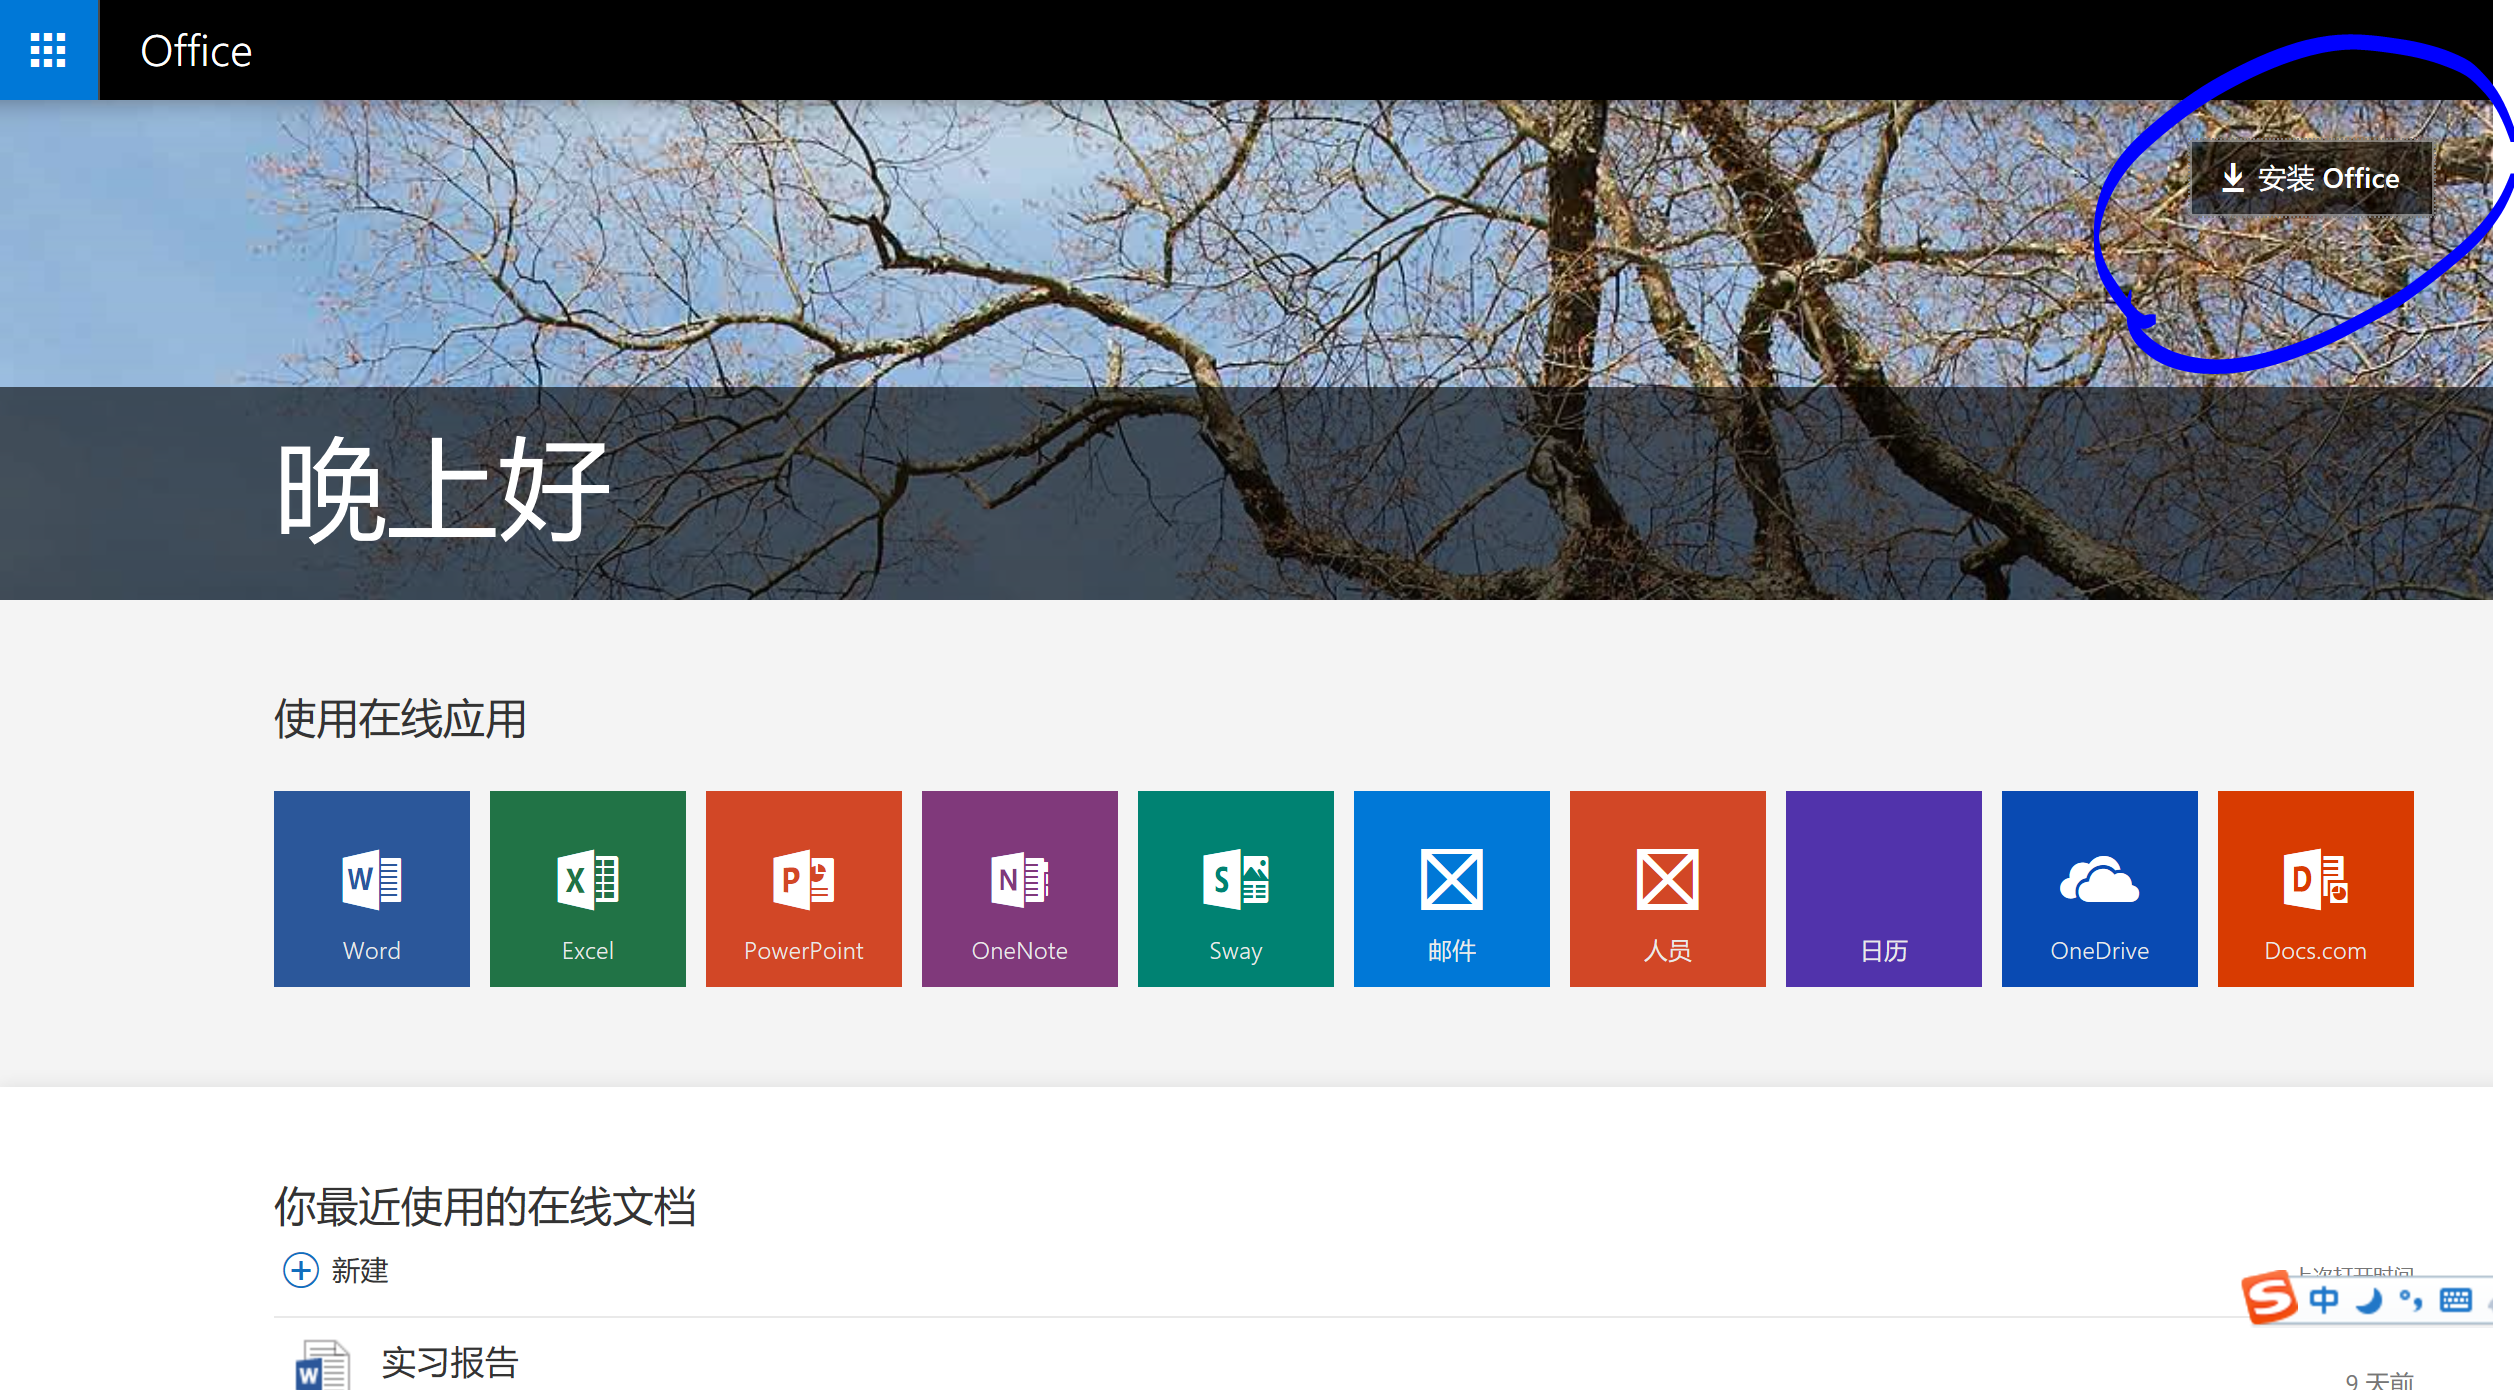Toggle Sogou punctuation mode button
Screen dimensions: 2514x1390
click(2411, 1300)
